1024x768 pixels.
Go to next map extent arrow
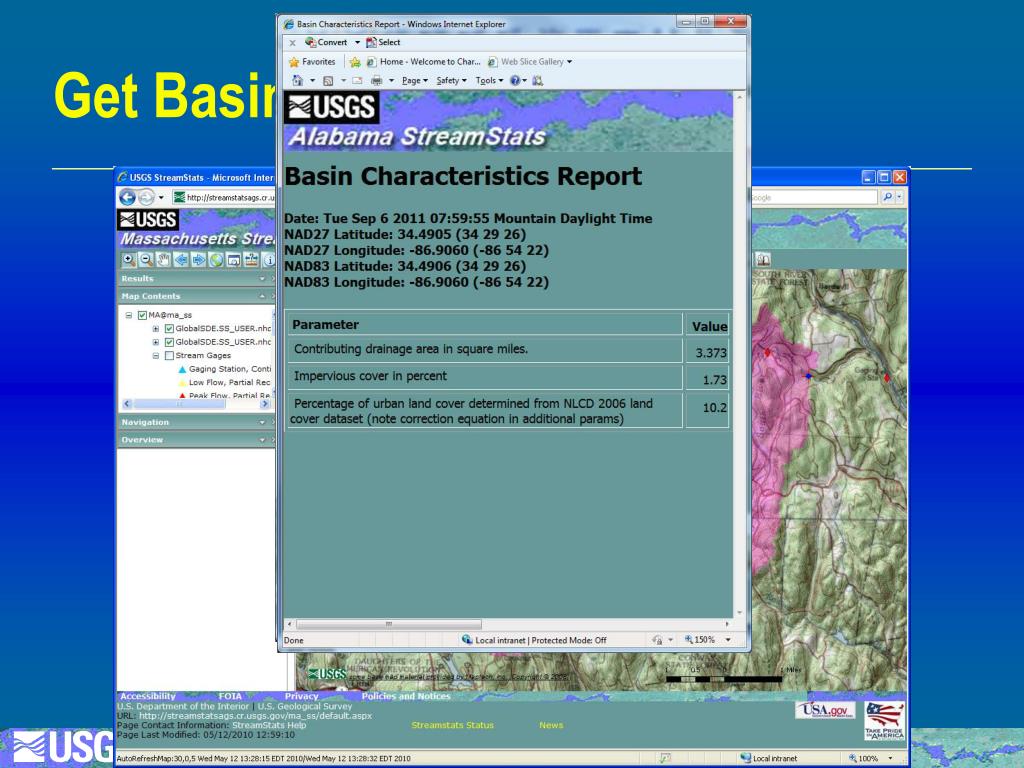199,260
